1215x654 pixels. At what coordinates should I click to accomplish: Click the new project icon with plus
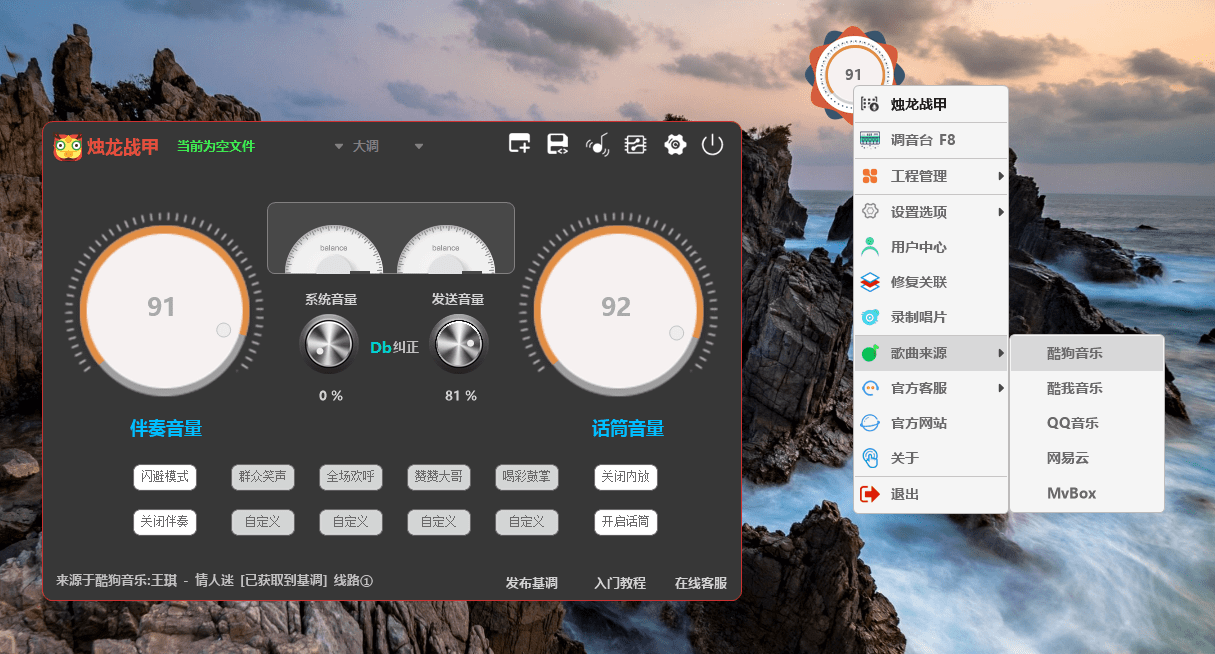click(x=519, y=145)
